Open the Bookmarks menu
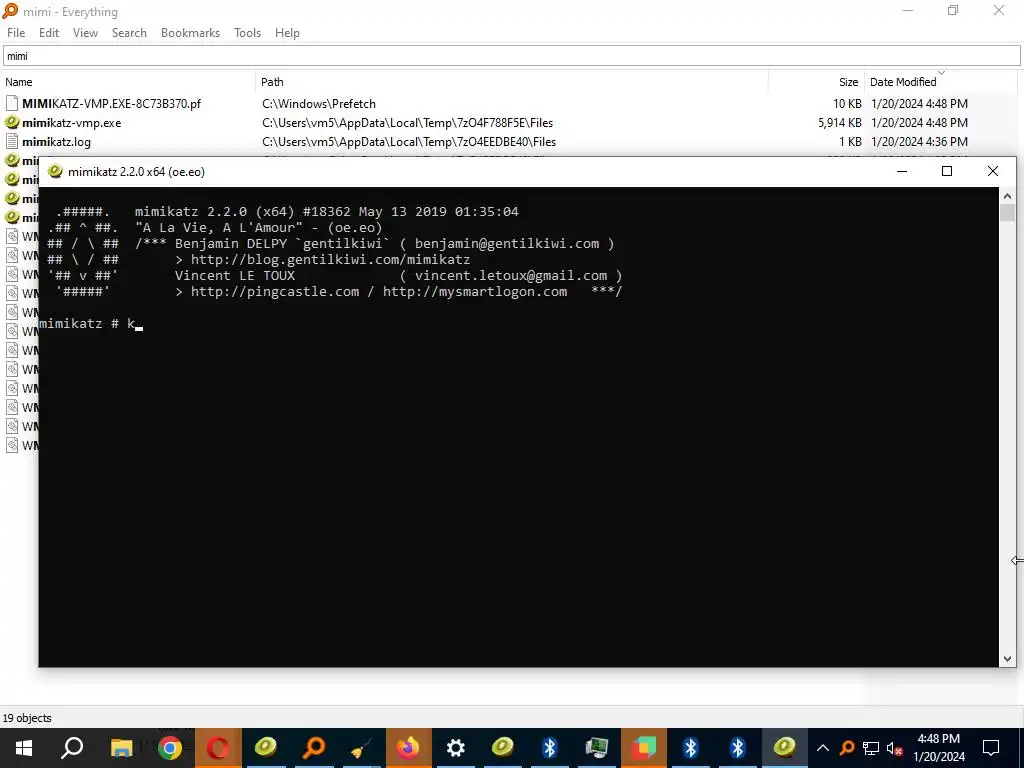Image resolution: width=1024 pixels, height=768 pixels. [x=190, y=33]
